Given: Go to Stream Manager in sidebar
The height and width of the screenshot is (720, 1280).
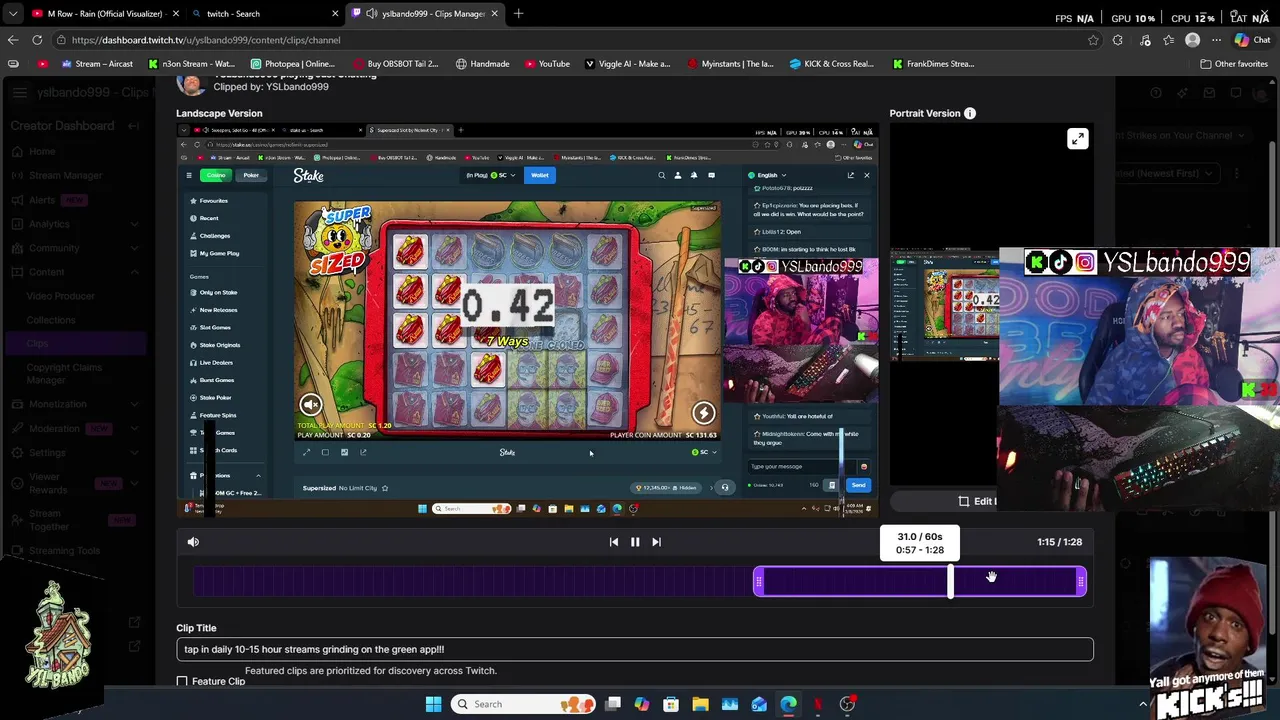Looking at the screenshot, I should click(x=65, y=176).
